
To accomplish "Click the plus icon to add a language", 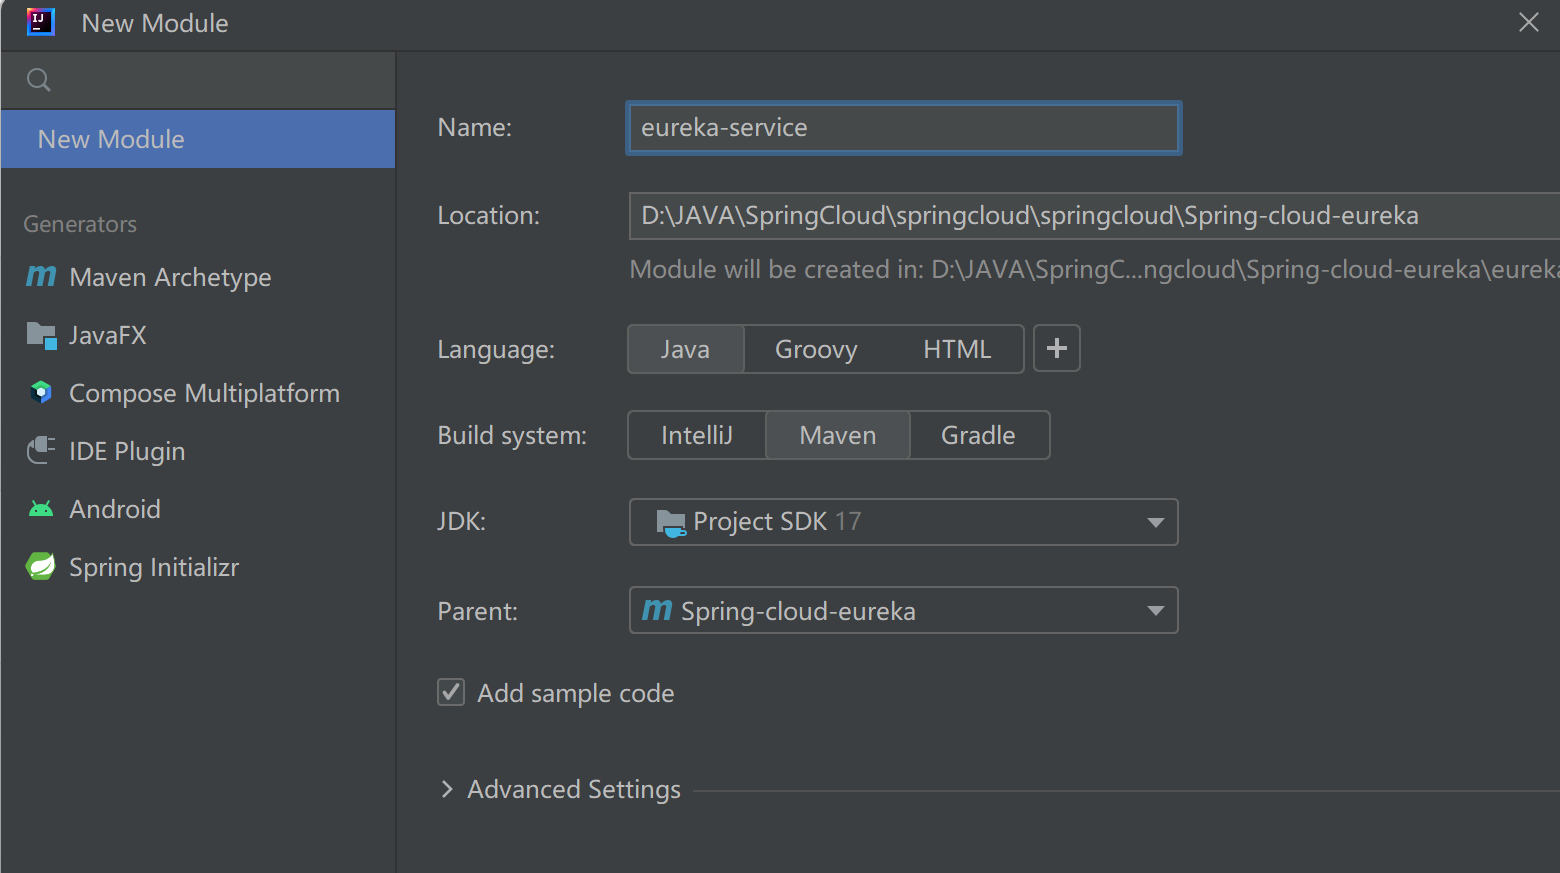I will [1056, 348].
